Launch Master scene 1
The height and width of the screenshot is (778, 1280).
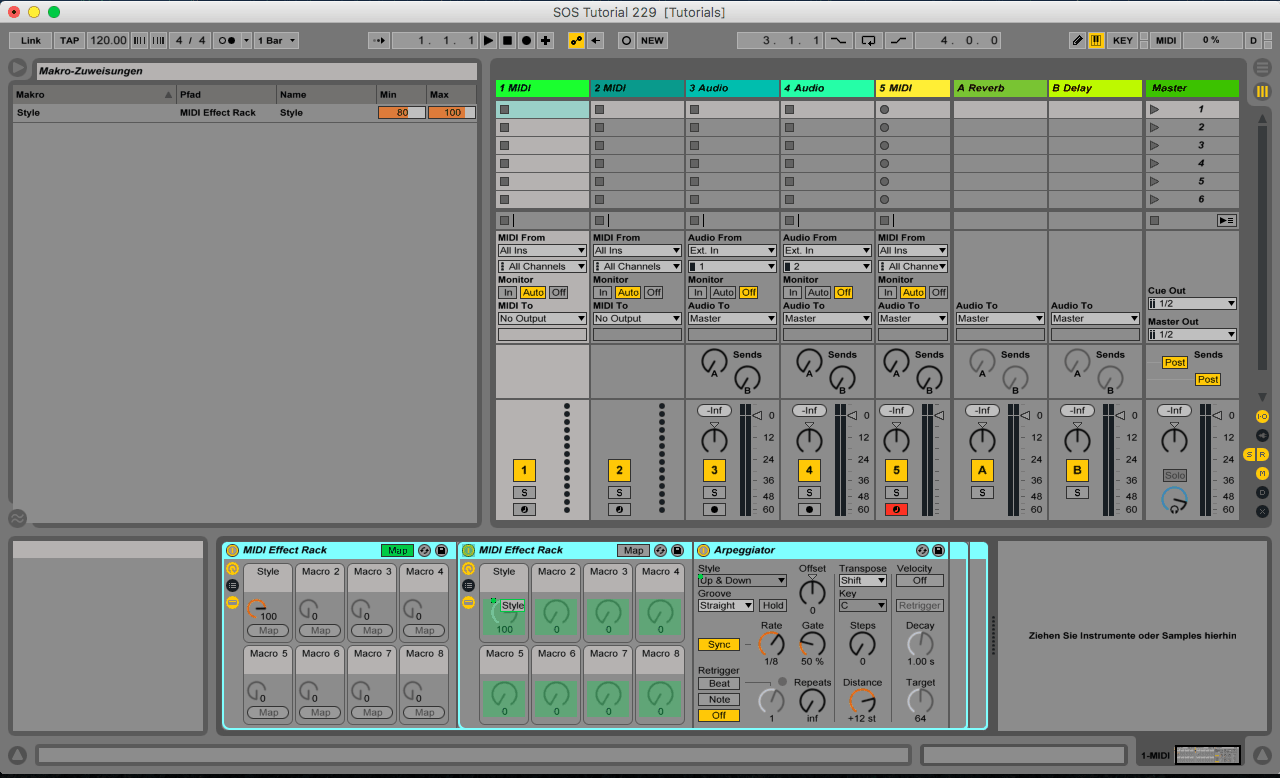click(x=1155, y=109)
